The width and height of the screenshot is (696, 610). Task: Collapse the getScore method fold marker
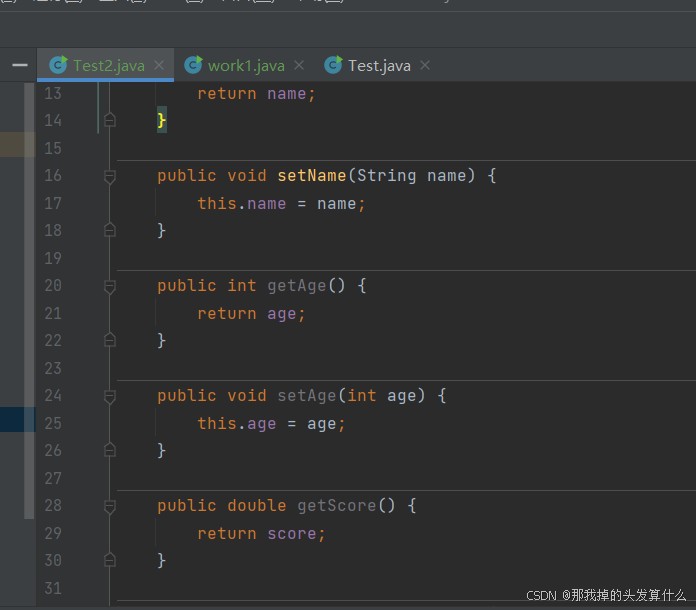(x=110, y=507)
